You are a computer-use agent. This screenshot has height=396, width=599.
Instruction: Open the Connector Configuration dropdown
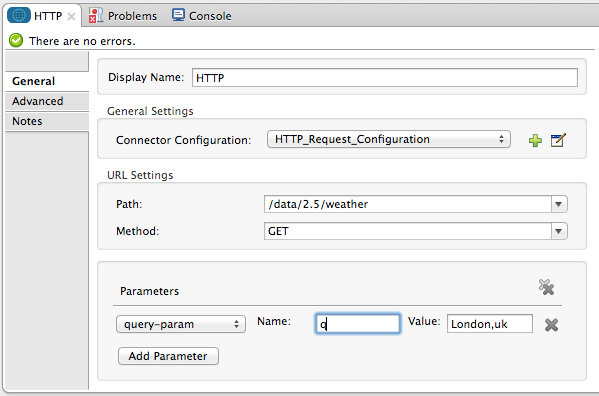coord(389,139)
